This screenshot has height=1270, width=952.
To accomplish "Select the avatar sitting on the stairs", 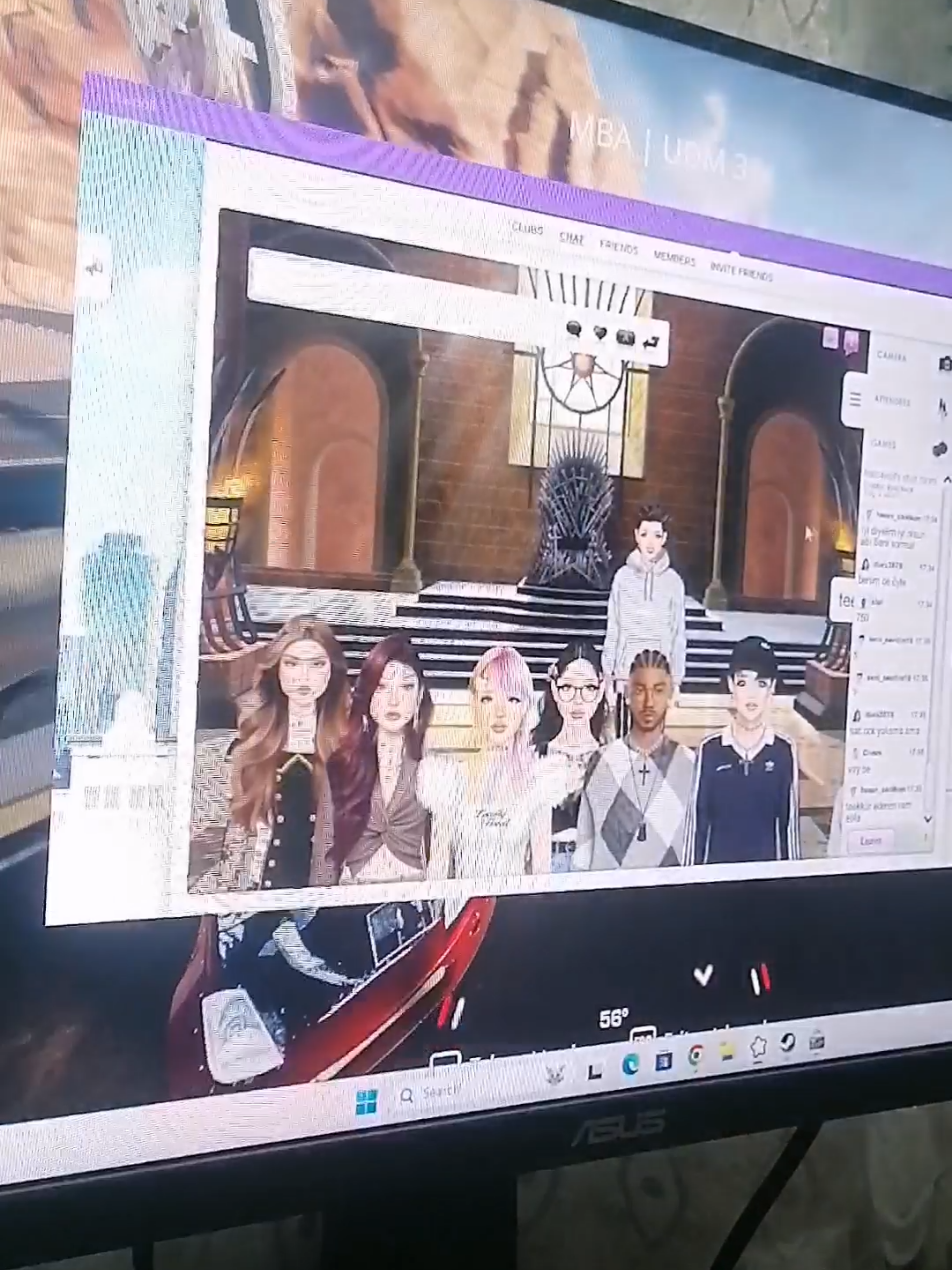I will coord(648,592).
